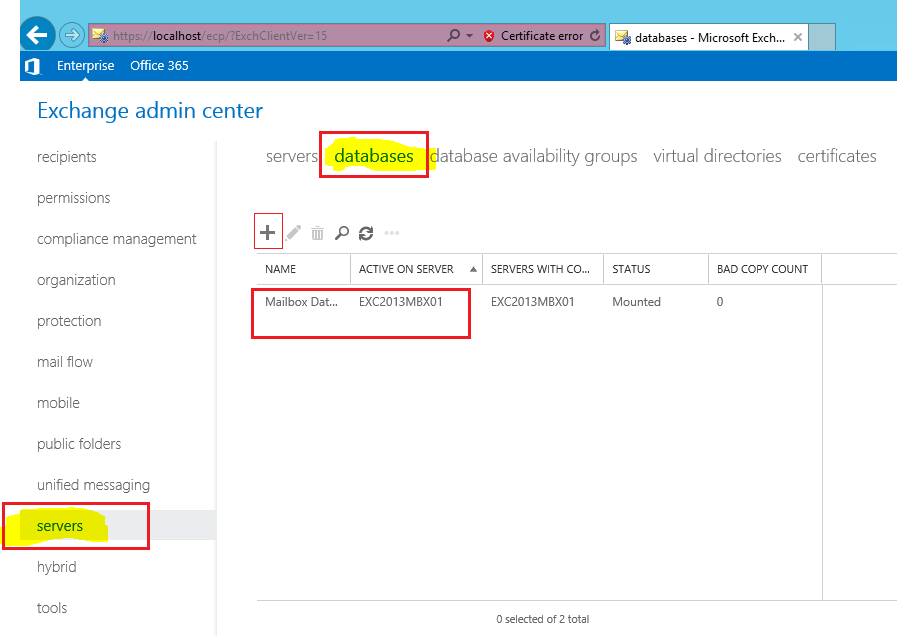The height and width of the screenshot is (637, 897).
Task: Click the browser Back arrow button
Action: click(x=37, y=35)
